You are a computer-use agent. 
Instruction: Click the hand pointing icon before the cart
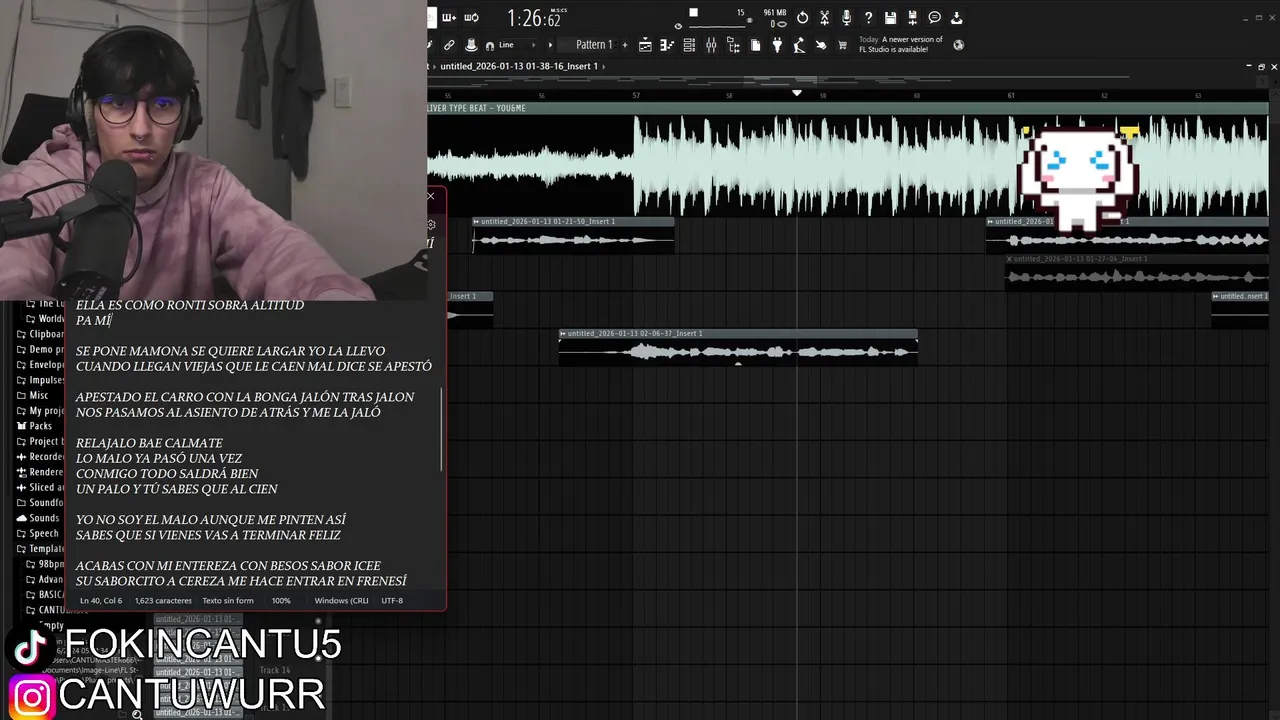[x=821, y=45]
